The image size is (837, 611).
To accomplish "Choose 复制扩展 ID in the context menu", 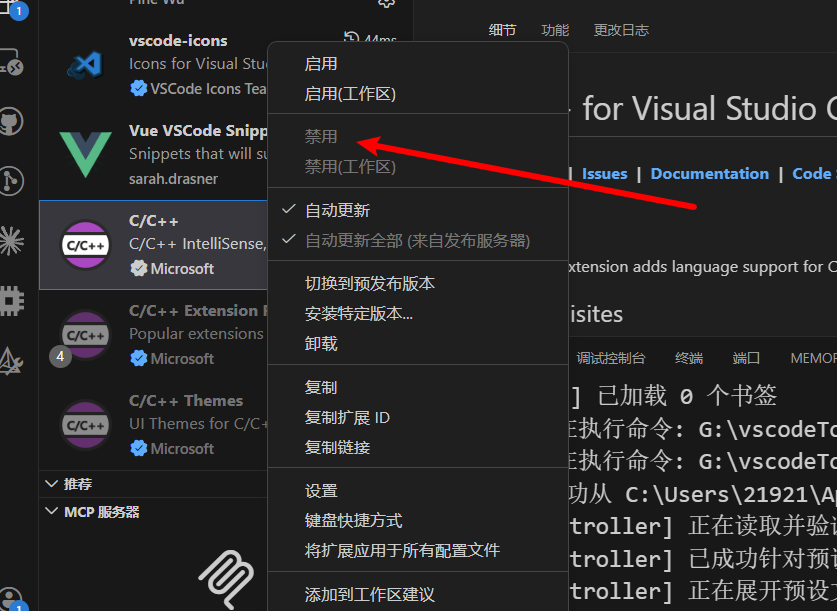I will (x=417, y=417).
